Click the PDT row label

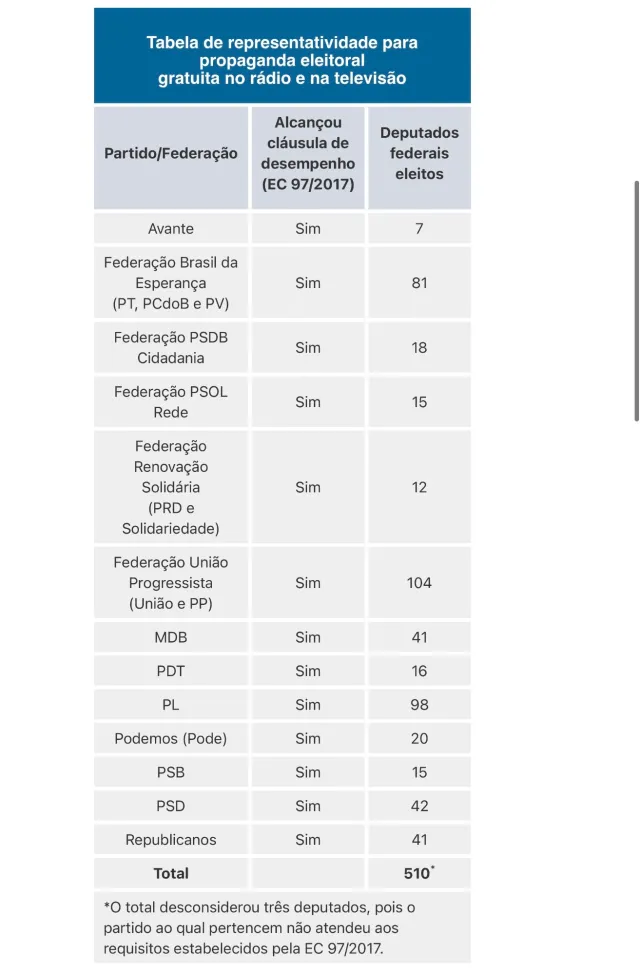[171, 671]
